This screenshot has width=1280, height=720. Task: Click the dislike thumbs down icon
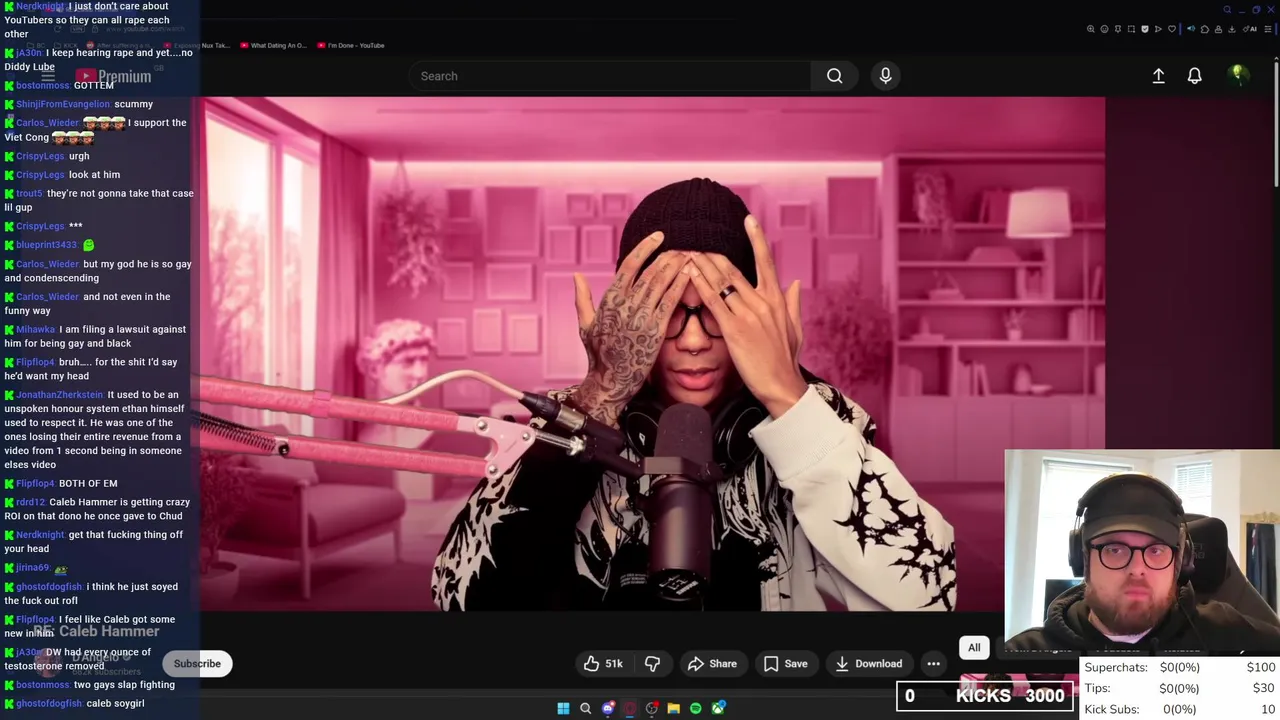[x=652, y=664]
